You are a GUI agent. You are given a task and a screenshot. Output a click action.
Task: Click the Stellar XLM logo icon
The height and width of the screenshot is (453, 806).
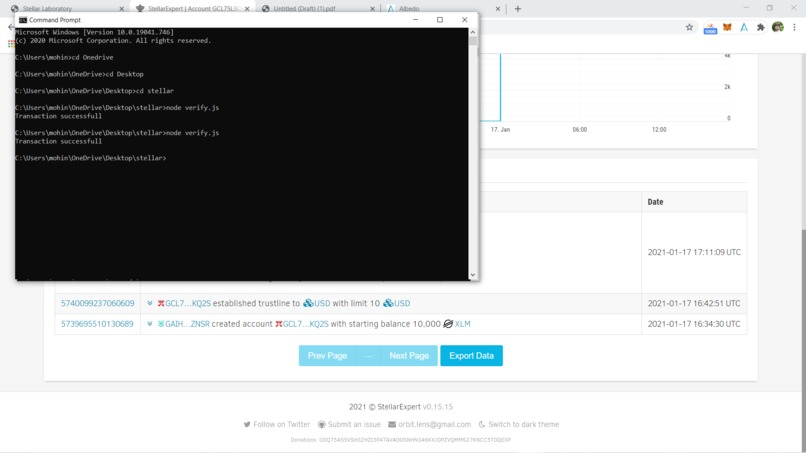pos(448,324)
